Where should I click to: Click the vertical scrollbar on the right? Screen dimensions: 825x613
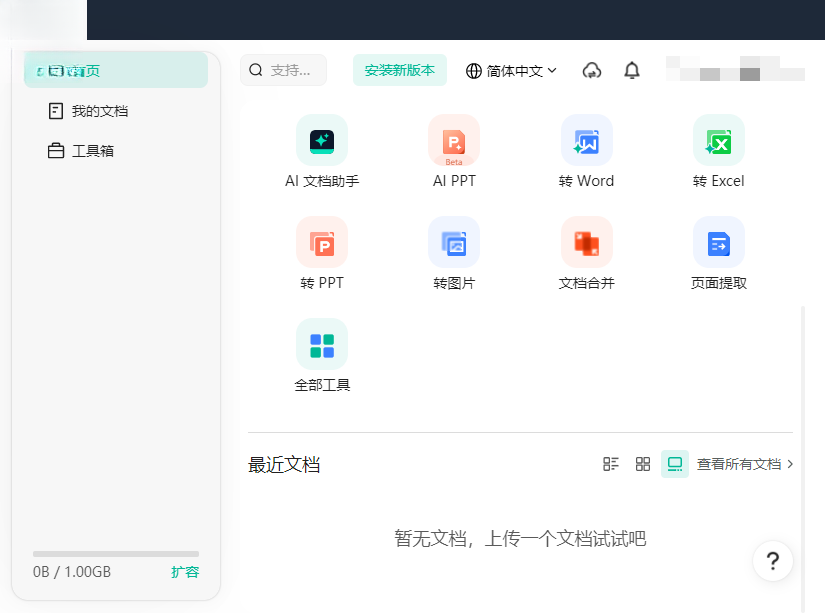click(803, 458)
